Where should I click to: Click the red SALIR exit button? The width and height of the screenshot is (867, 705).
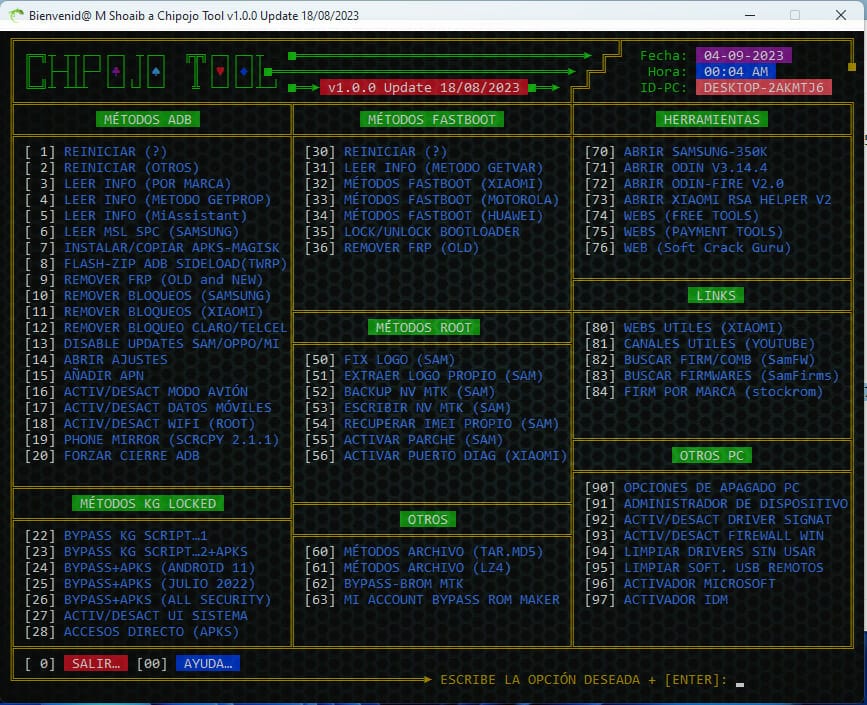coord(96,663)
